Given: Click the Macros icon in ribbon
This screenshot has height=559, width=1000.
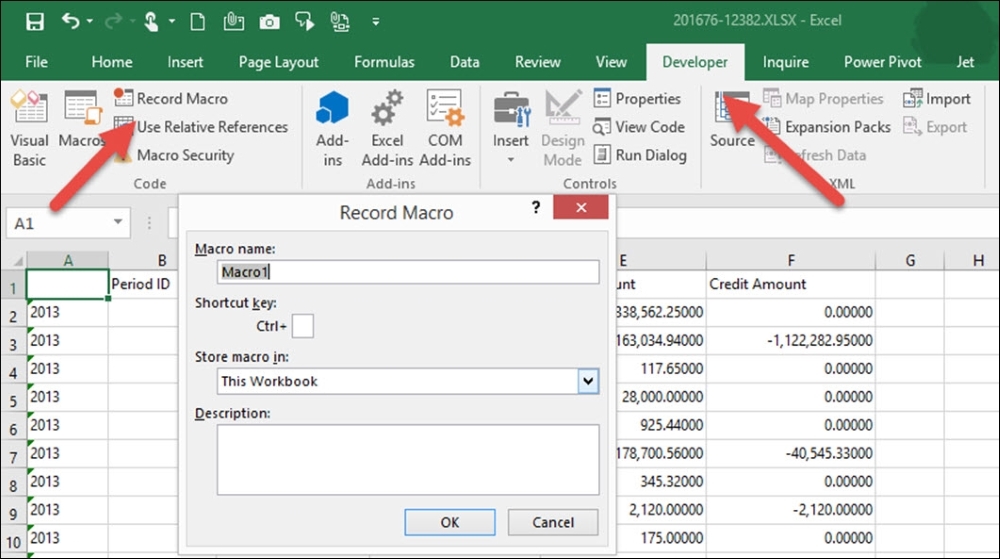Looking at the screenshot, I should point(80,120).
